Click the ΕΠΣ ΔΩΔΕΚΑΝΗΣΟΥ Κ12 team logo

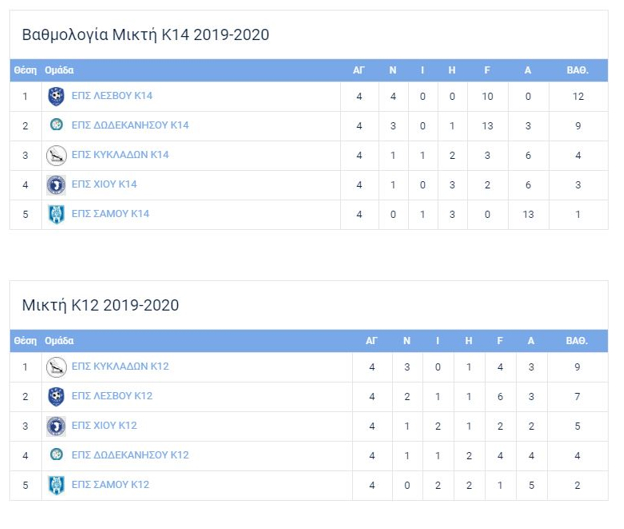(x=57, y=455)
